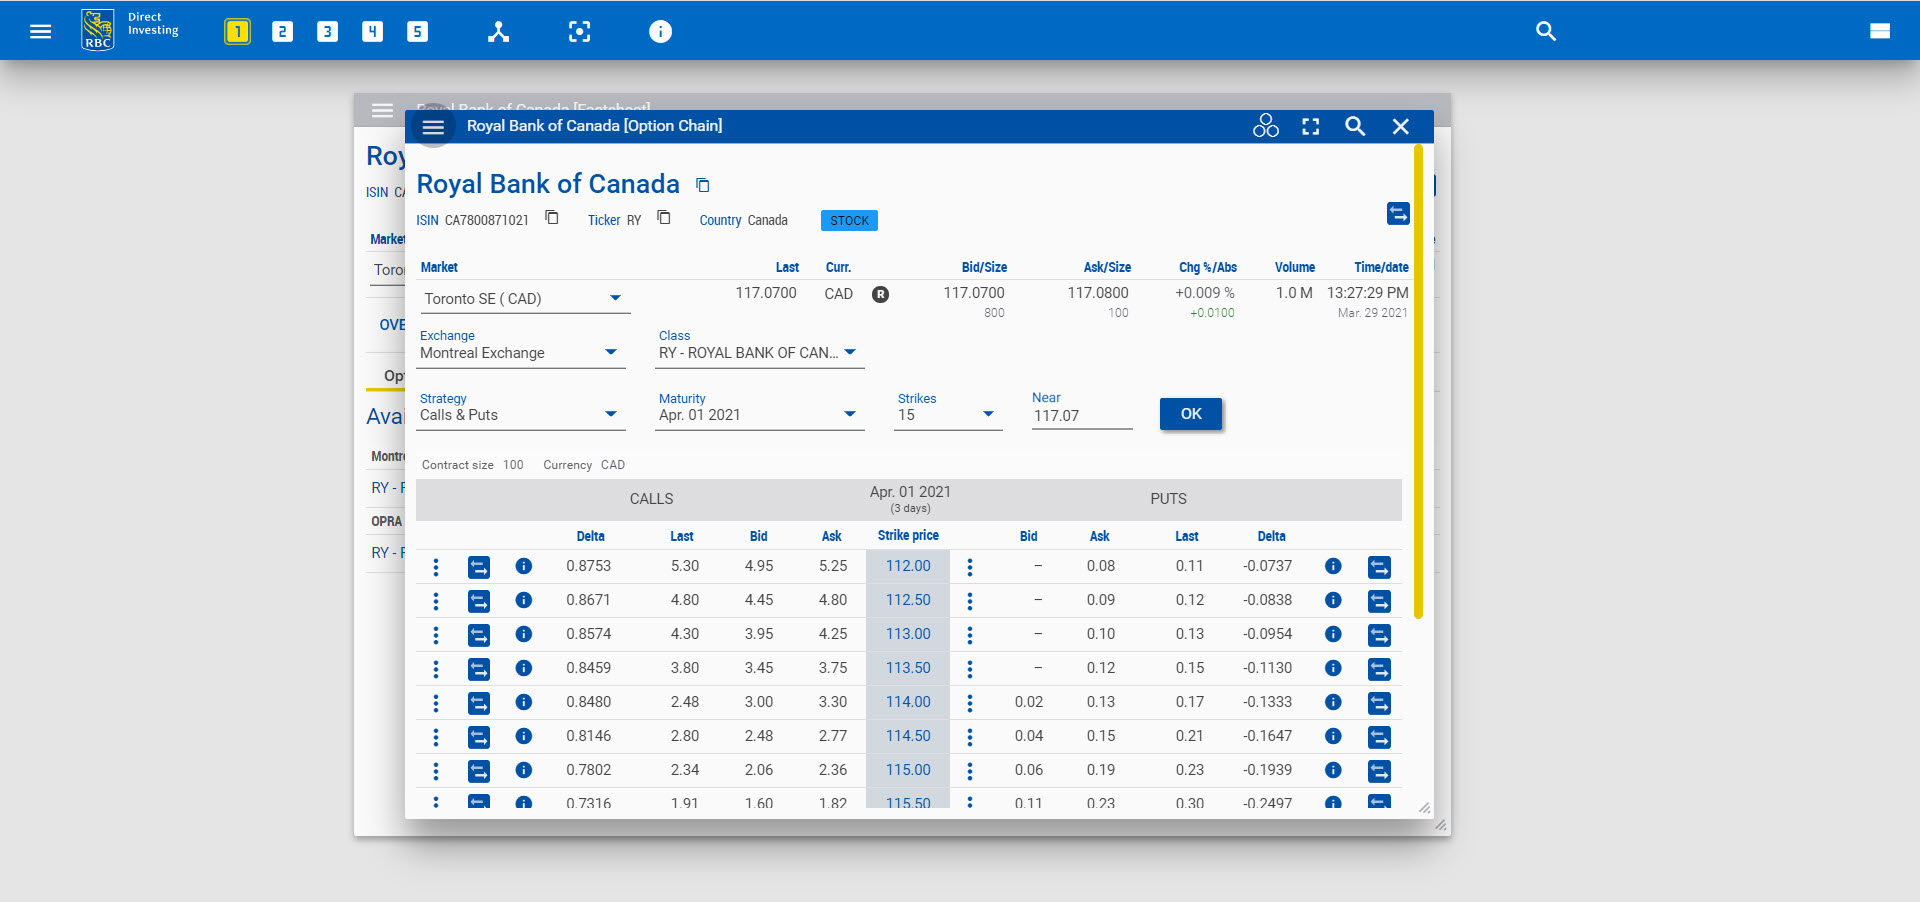Image resolution: width=1920 pixels, height=902 pixels.
Task: Open the Option Chain hamburger menu
Action: click(x=433, y=126)
